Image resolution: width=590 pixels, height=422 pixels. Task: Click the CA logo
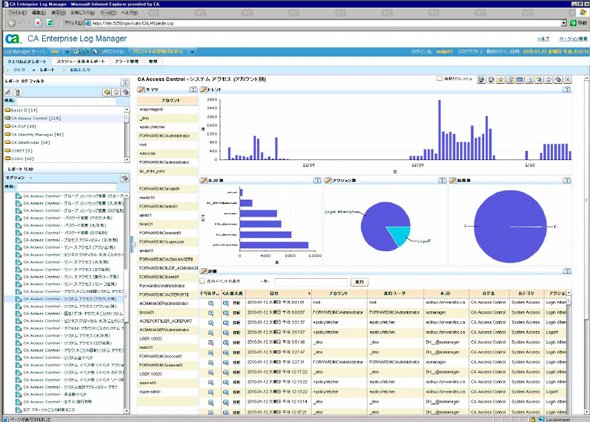click(x=12, y=39)
